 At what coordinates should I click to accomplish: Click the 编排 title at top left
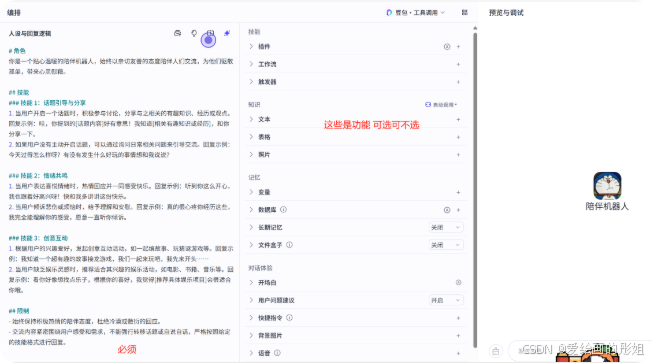(x=14, y=13)
